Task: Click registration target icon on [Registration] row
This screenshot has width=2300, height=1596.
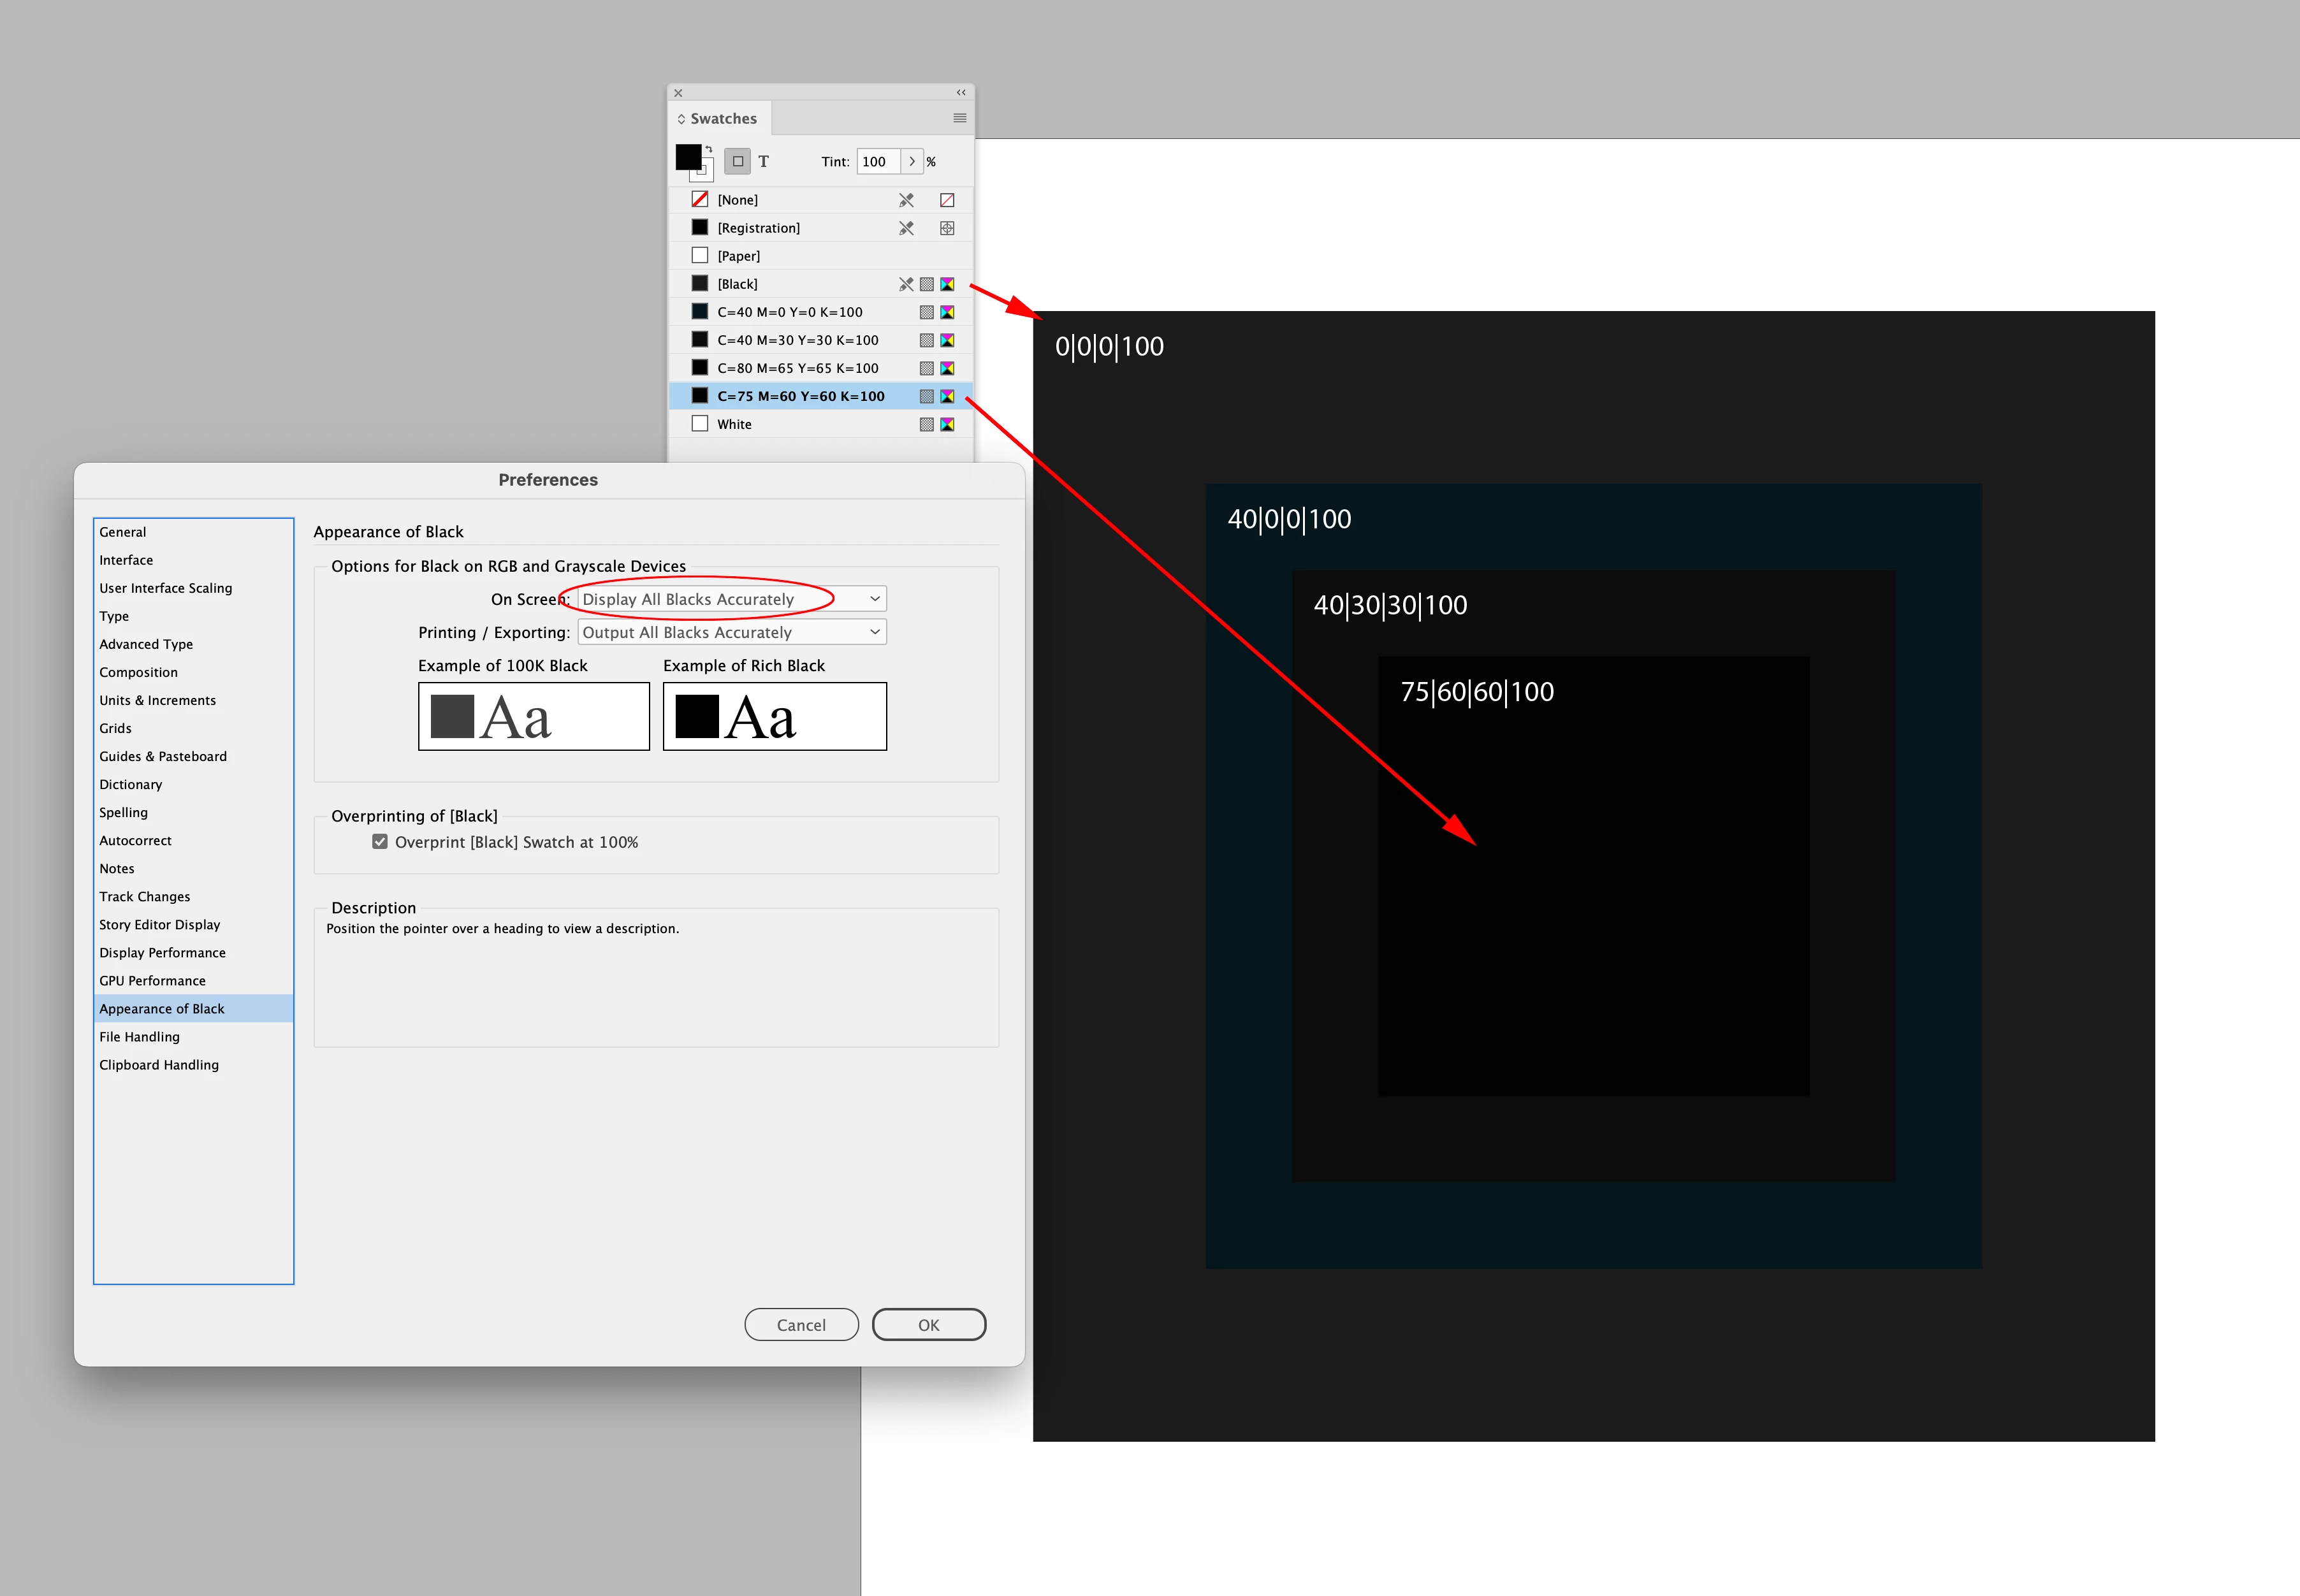Action: coord(947,228)
